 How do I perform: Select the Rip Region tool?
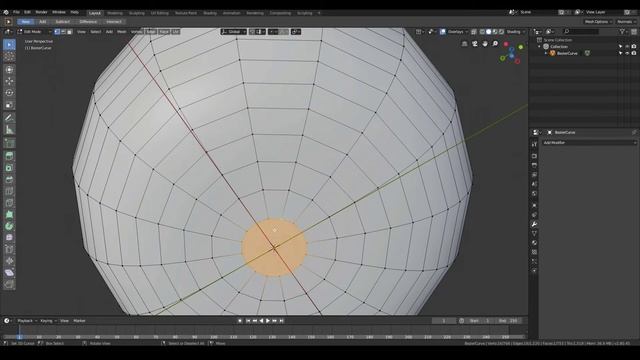point(9,284)
